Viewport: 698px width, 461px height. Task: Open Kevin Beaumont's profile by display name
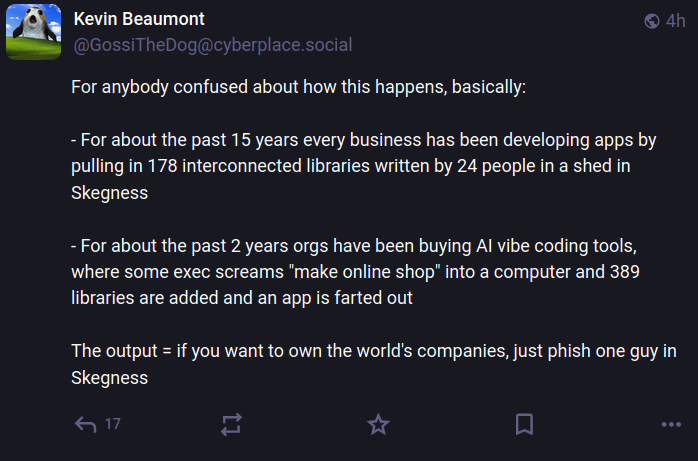click(140, 21)
